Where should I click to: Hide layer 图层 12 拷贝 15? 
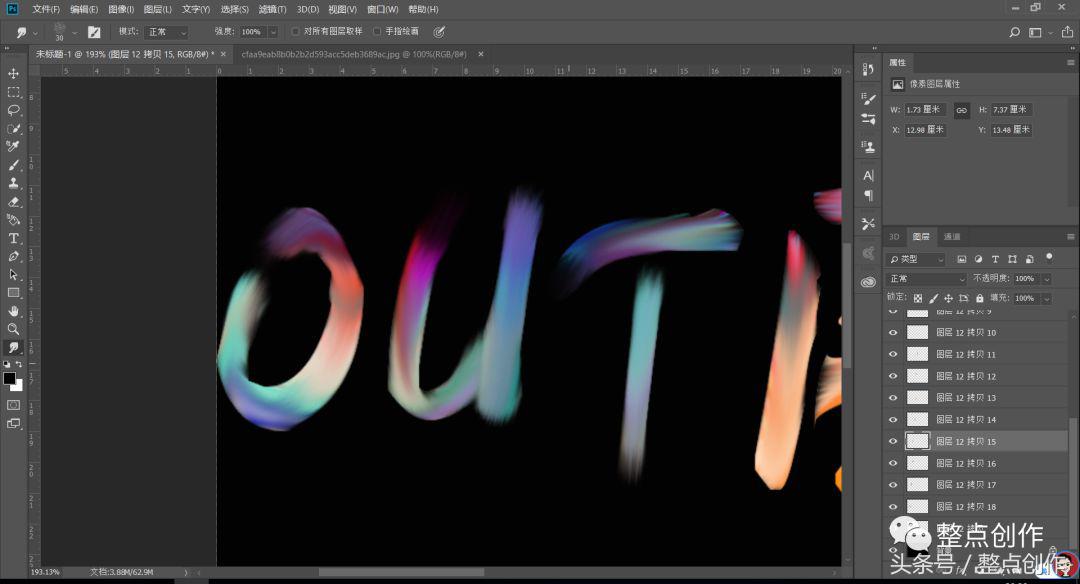pyautogui.click(x=893, y=441)
